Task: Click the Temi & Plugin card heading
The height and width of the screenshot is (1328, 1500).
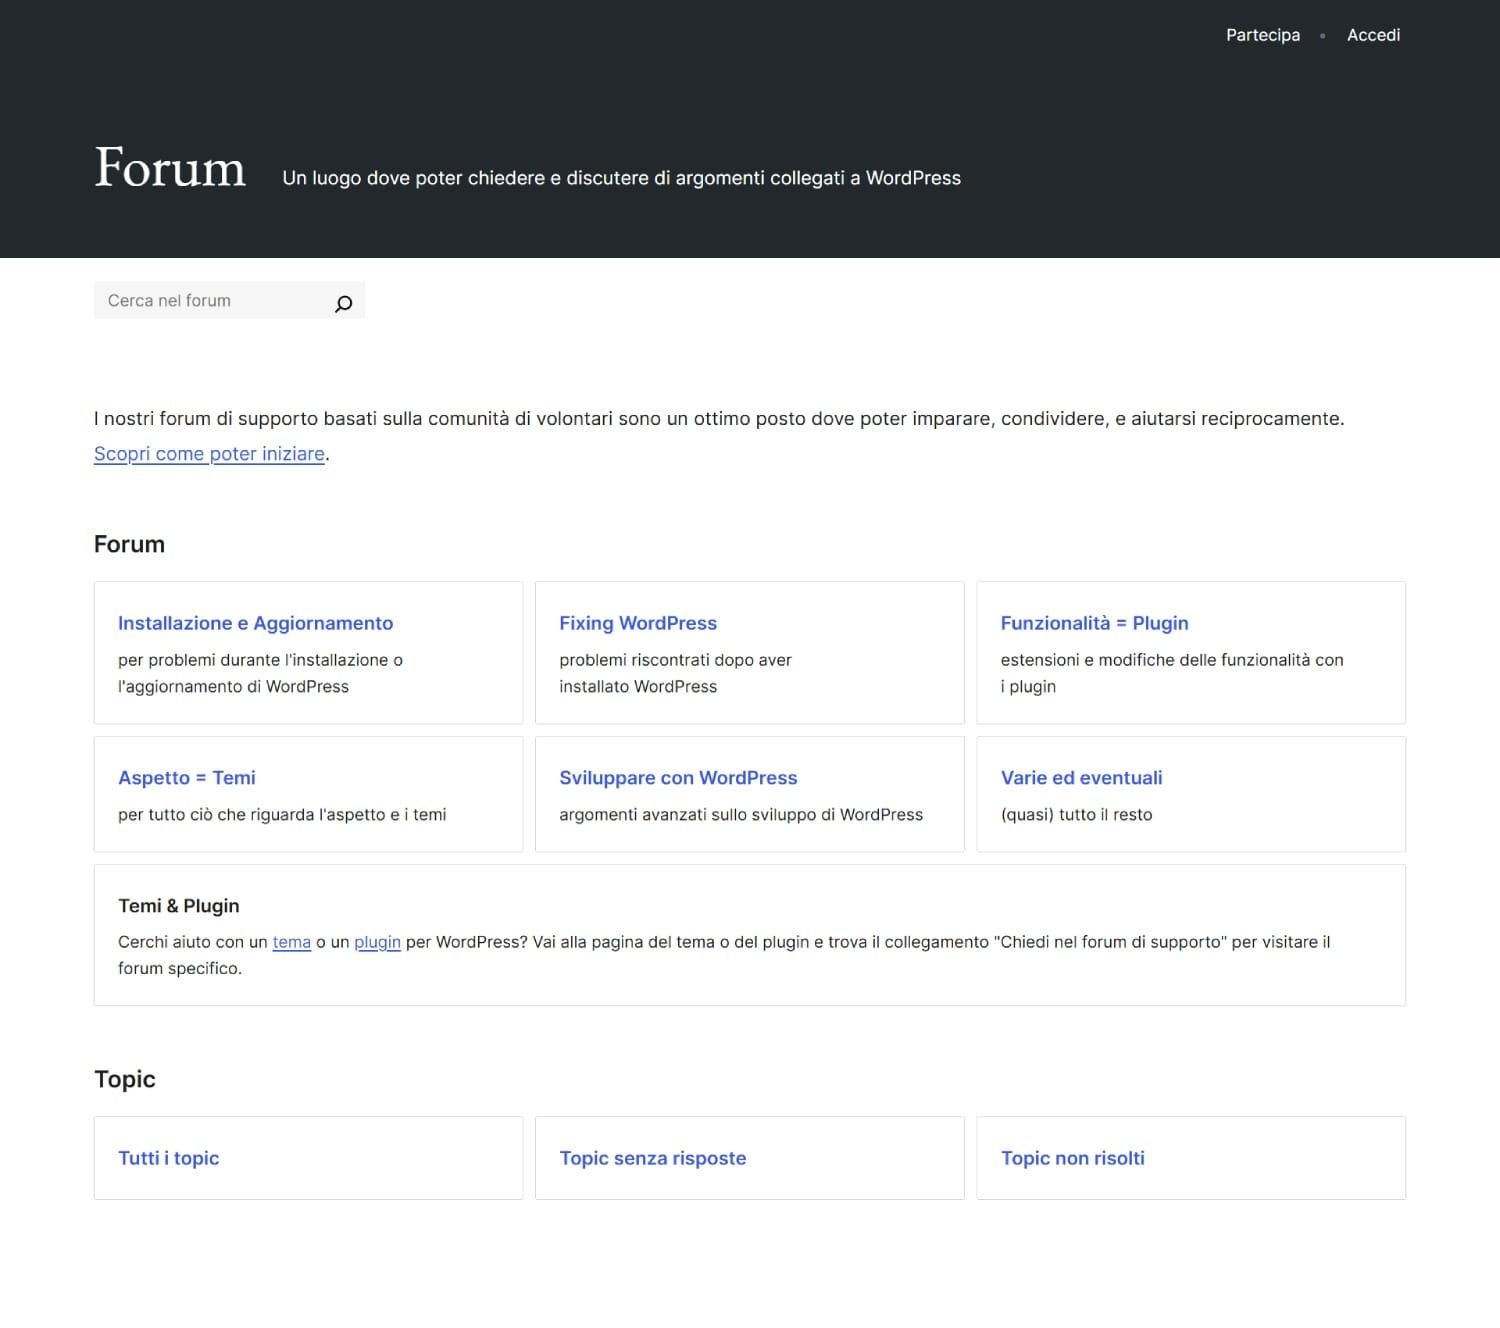Action: click(178, 906)
